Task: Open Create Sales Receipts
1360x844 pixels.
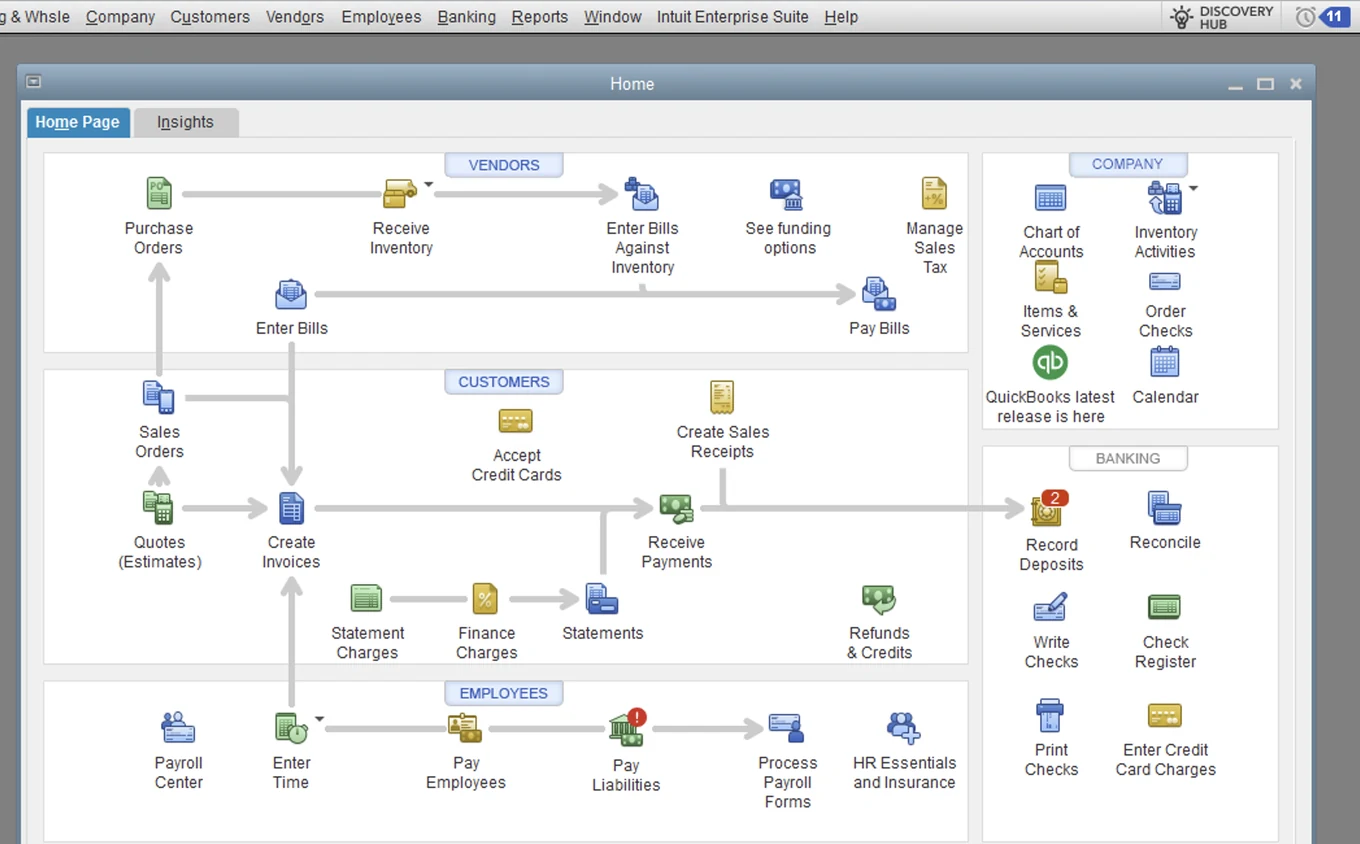Action: pyautogui.click(x=722, y=397)
